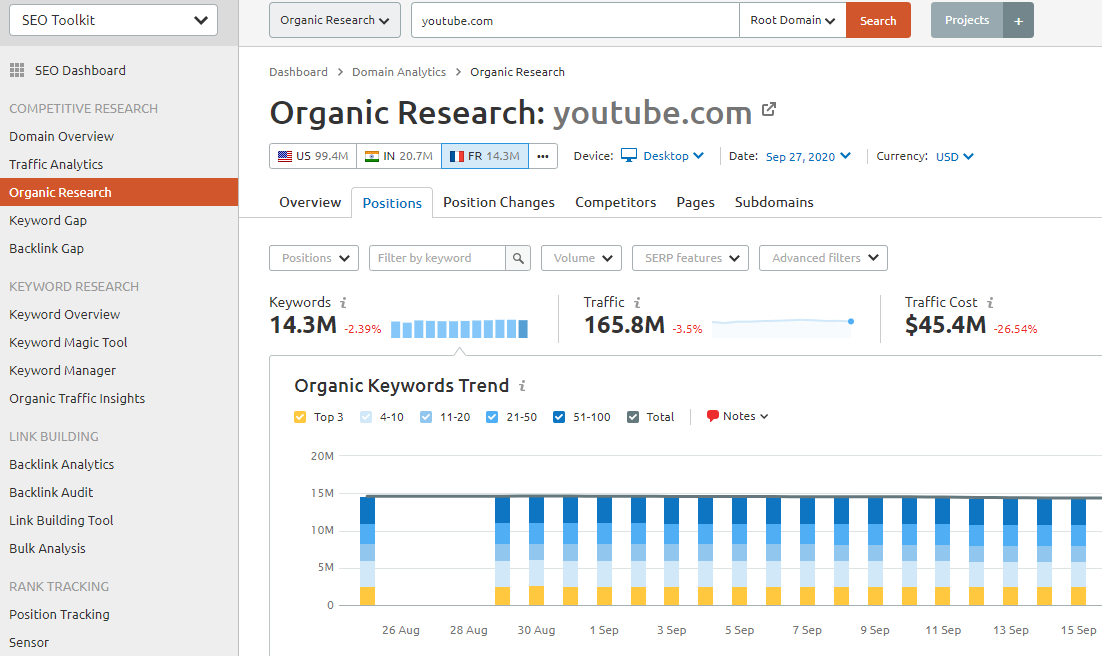Screen dimensions: 1102x656
Task: Go to Domain Analytics breadcrumb link
Action: pyautogui.click(x=399, y=72)
